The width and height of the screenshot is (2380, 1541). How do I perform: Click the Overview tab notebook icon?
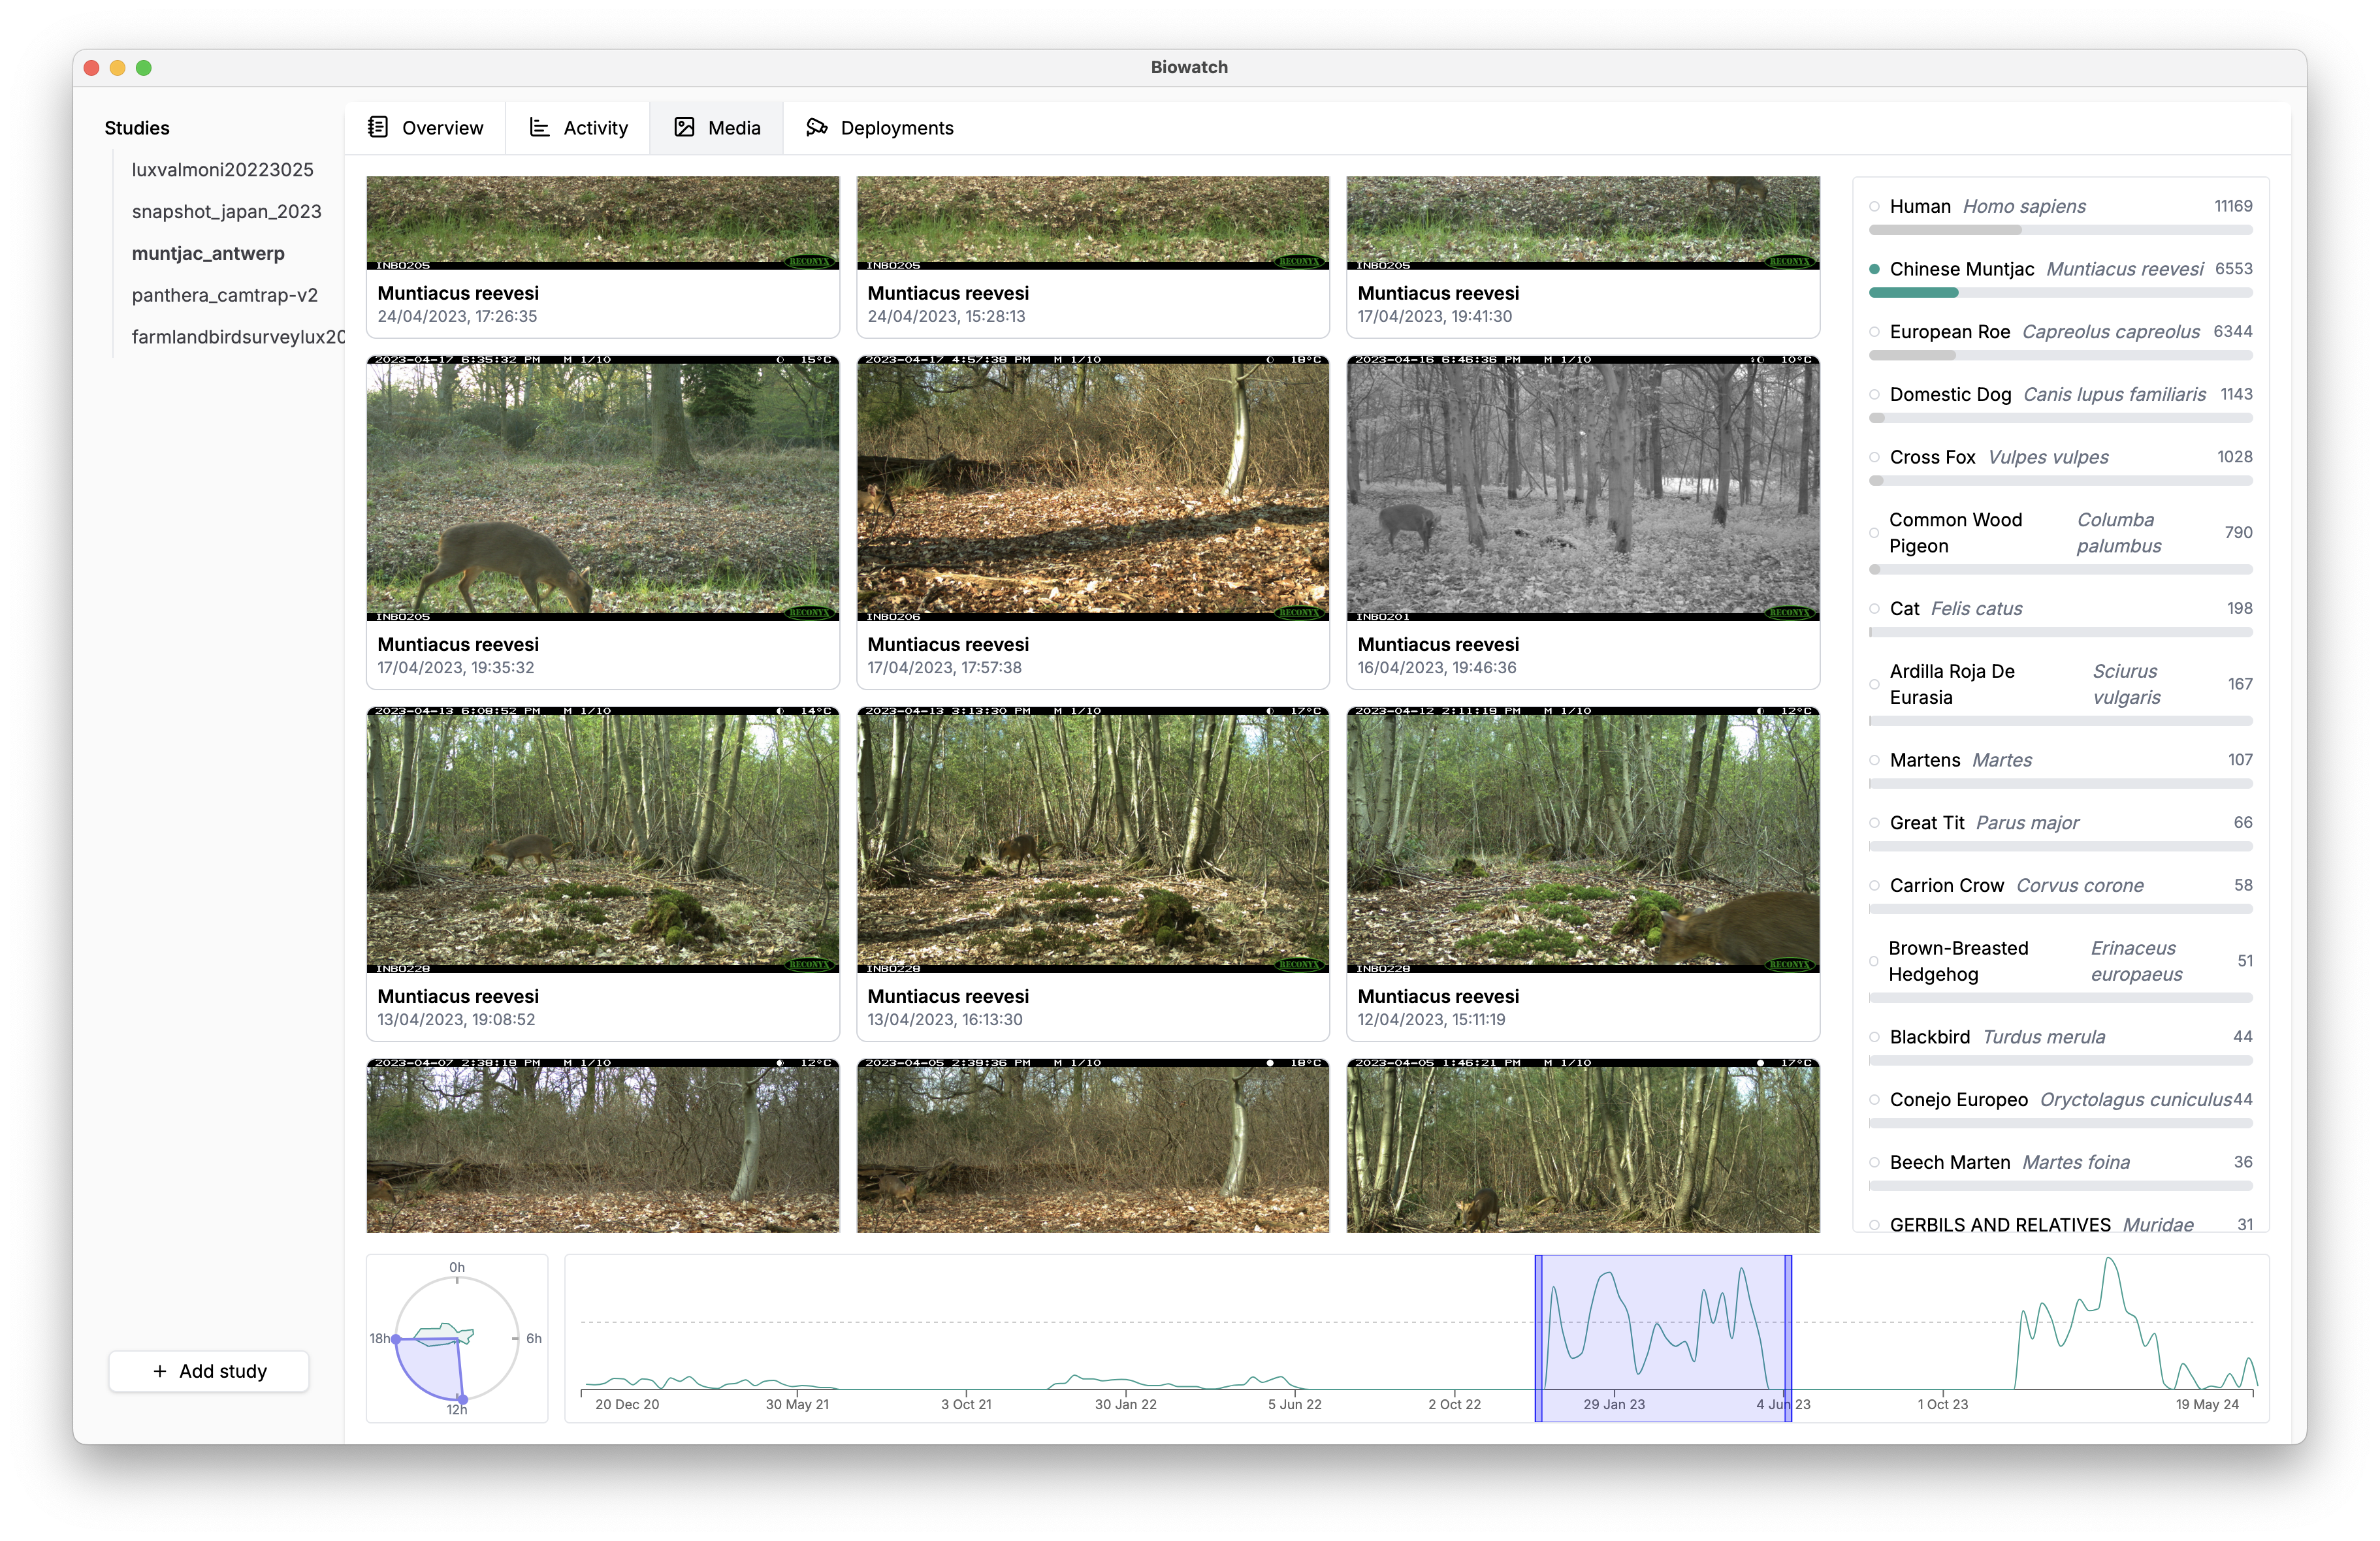(378, 127)
